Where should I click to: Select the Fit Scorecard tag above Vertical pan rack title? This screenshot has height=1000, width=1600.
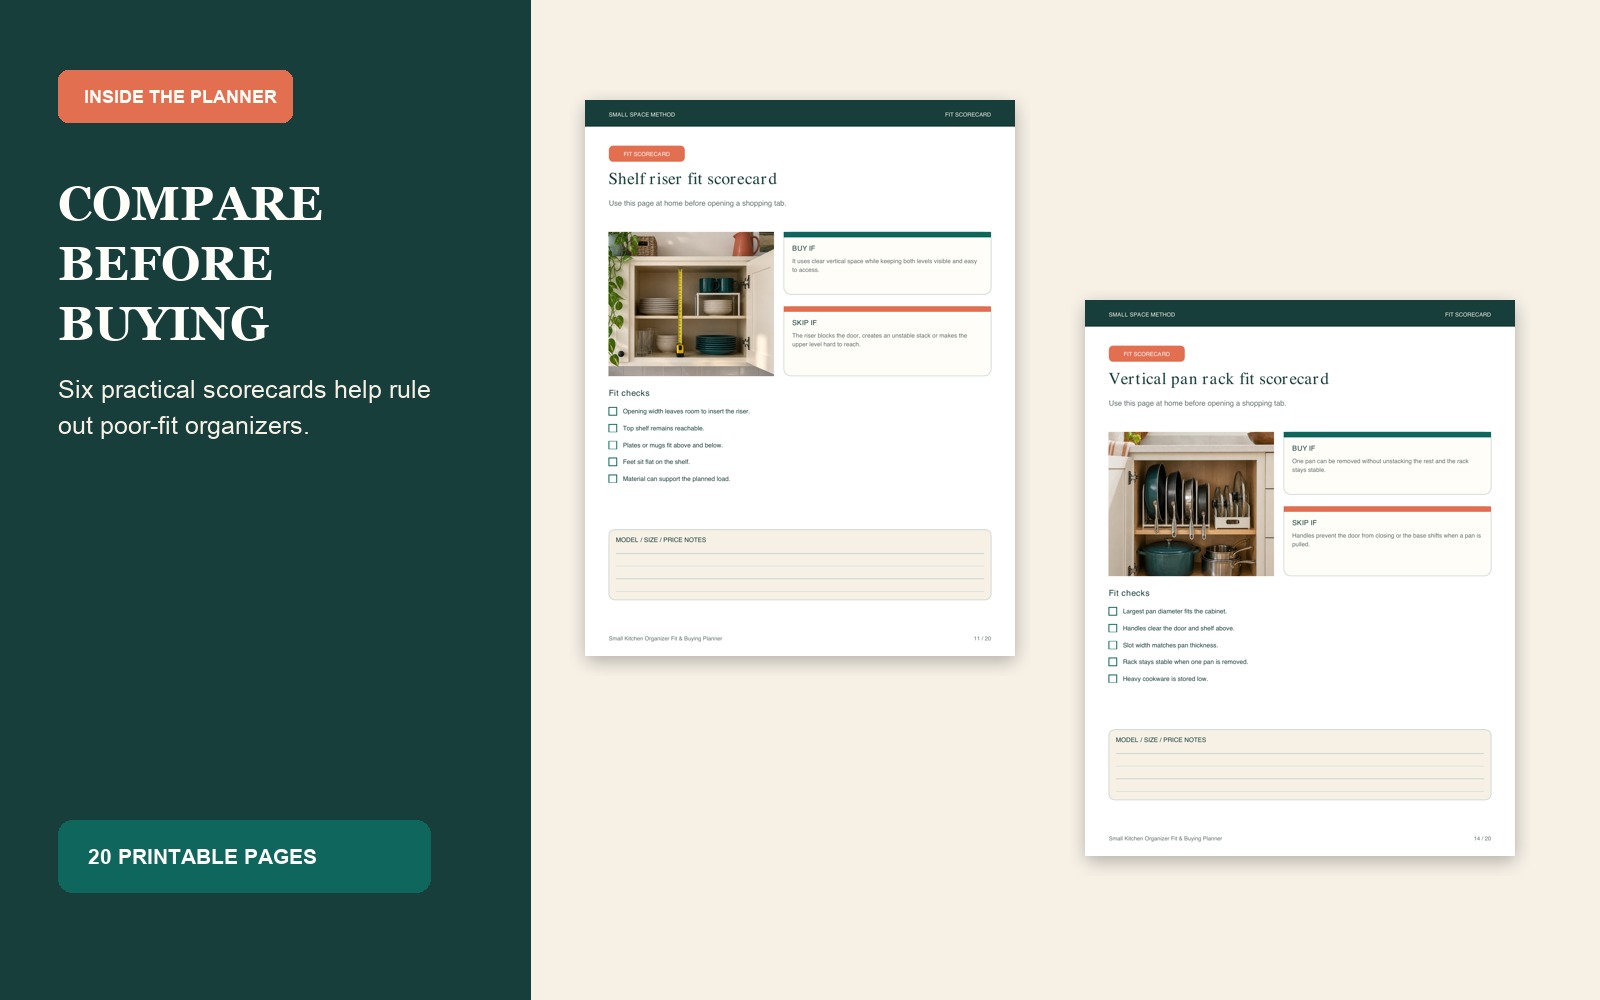tap(1146, 354)
